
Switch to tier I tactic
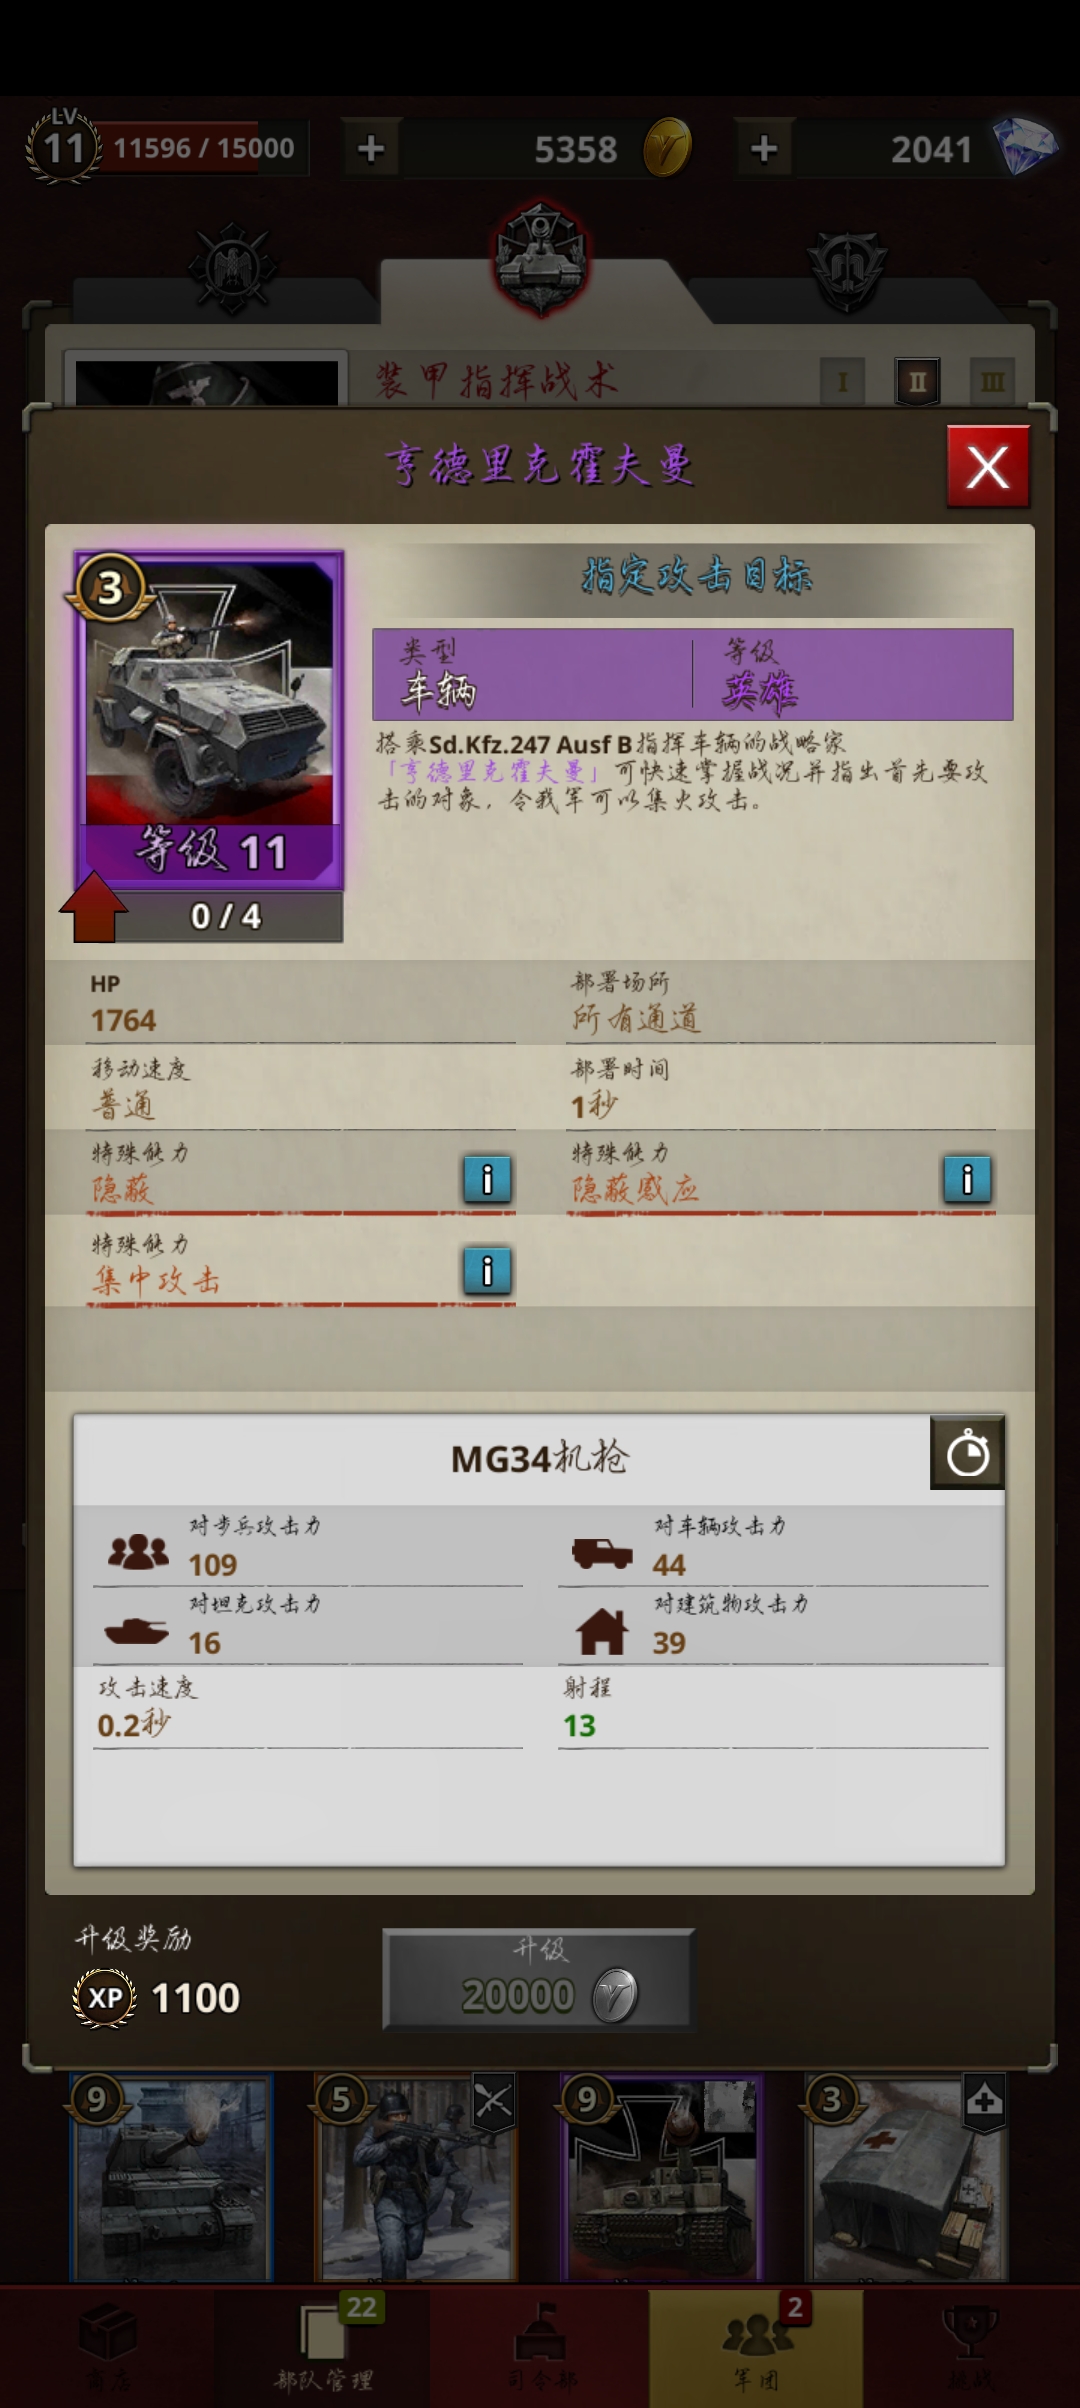842,381
